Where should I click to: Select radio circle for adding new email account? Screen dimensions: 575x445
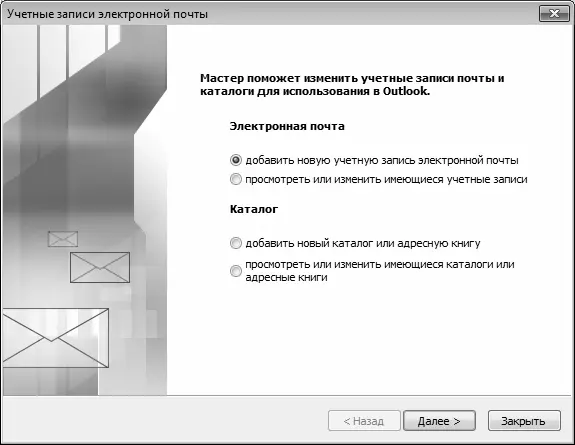coord(236,160)
